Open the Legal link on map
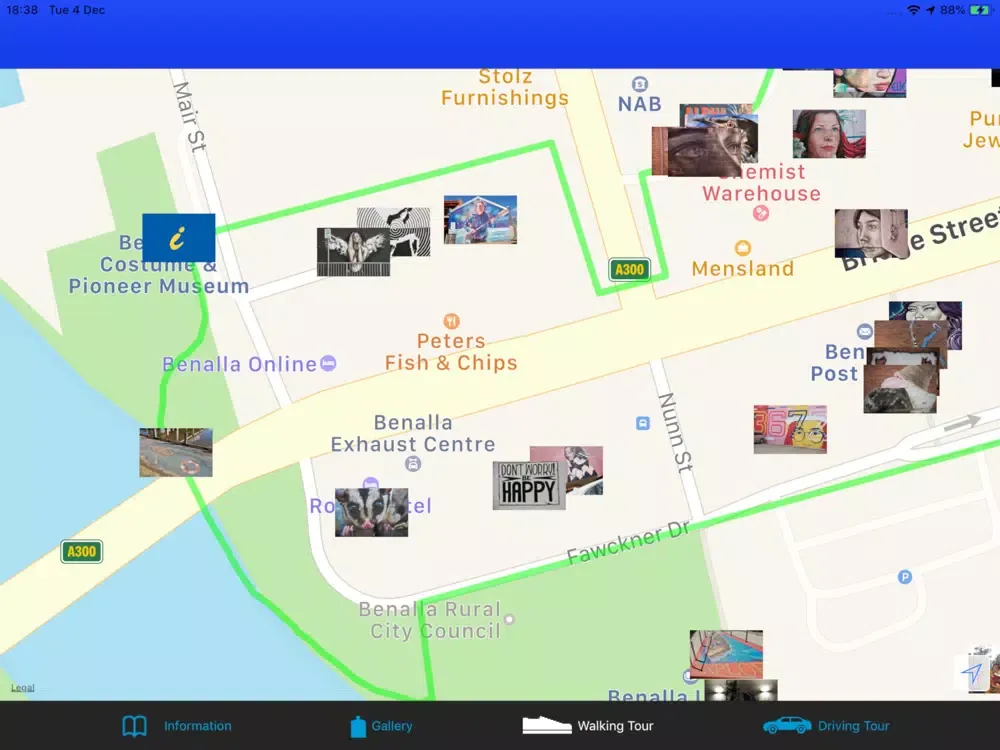 pos(22,688)
